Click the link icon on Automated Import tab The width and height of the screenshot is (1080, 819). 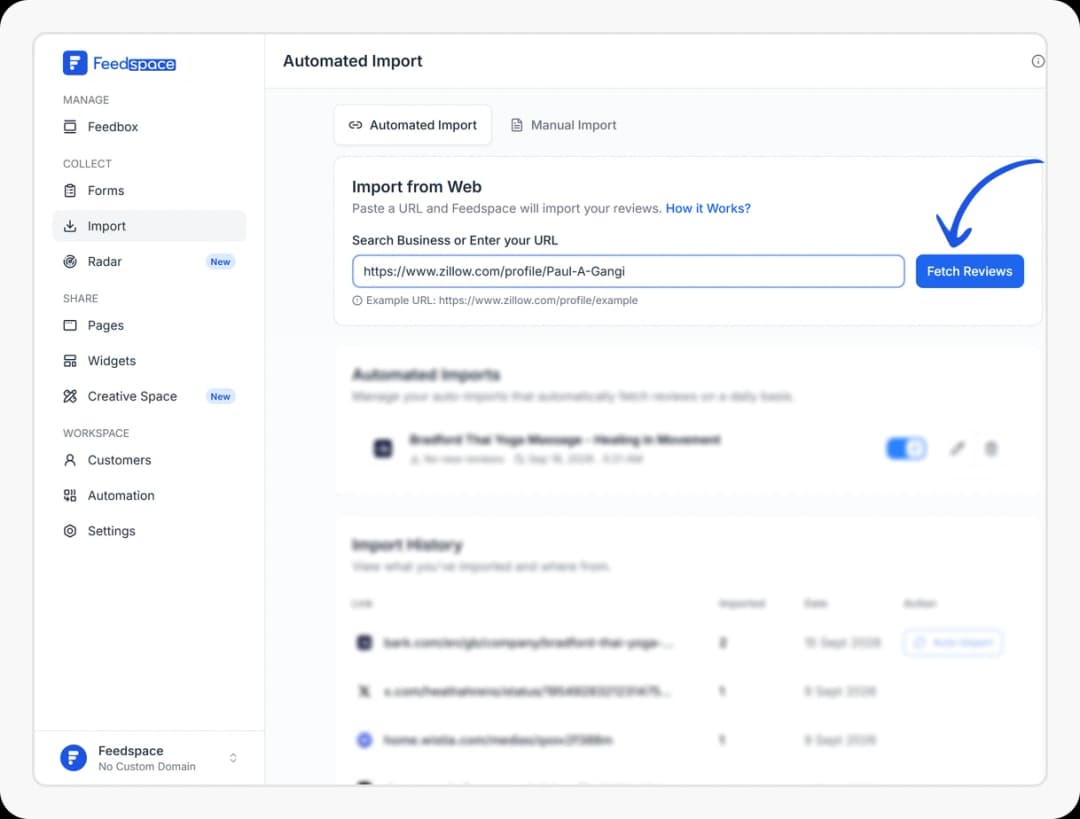tap(355, 125)
